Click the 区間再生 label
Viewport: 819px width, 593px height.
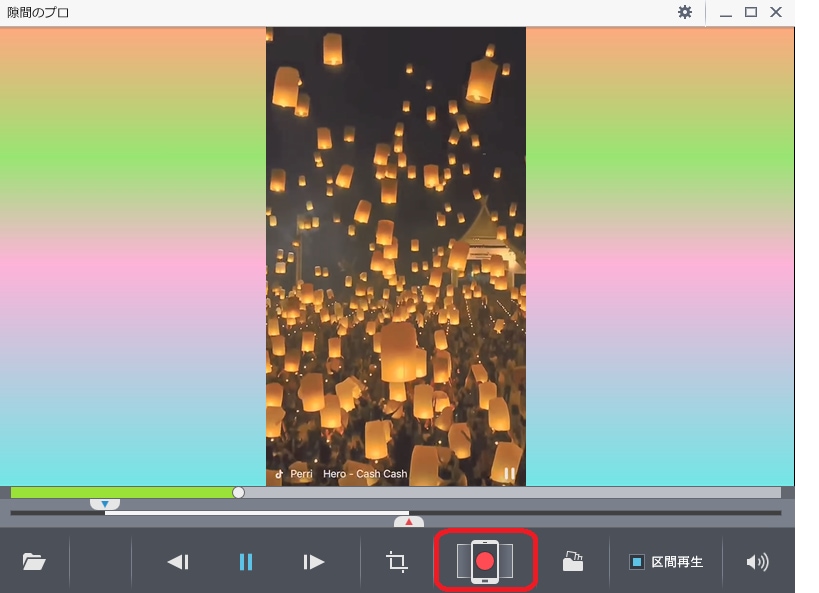[677, 562]
